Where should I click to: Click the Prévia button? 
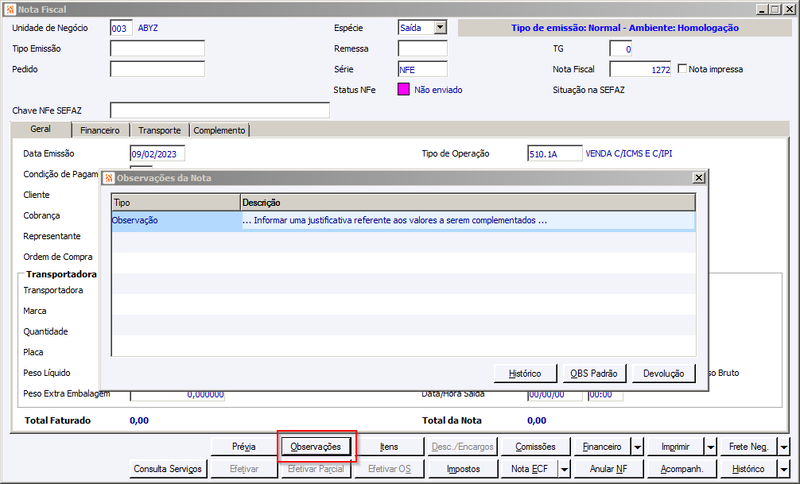click(x=244, y=447)
